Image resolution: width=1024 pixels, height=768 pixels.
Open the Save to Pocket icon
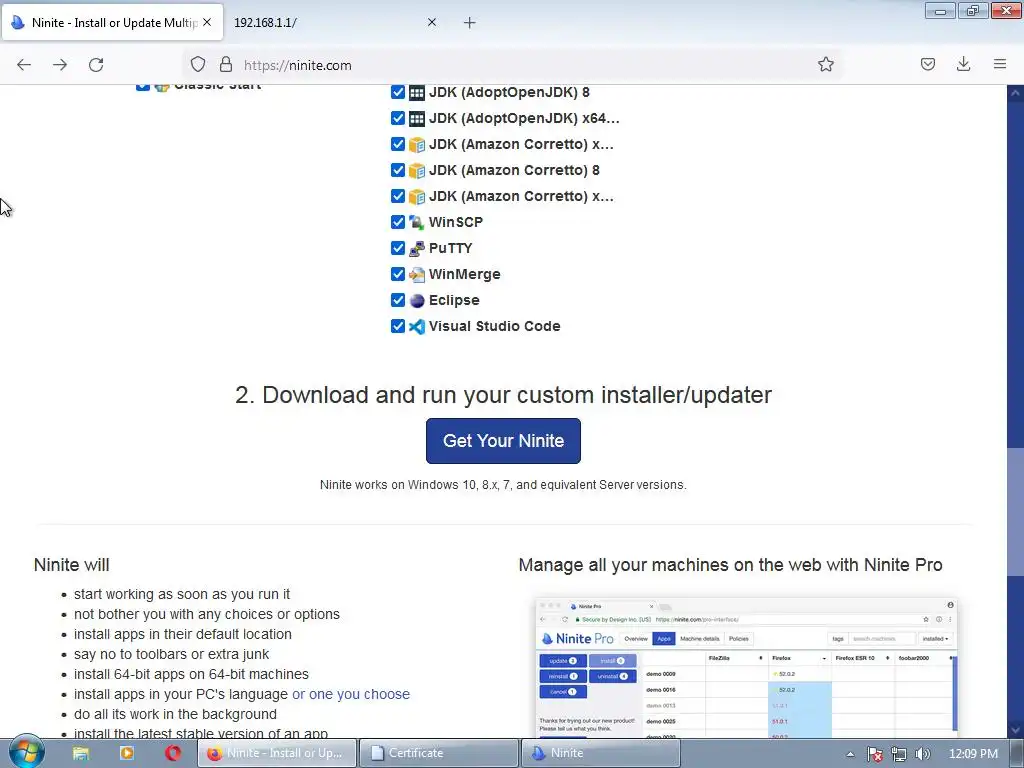coord(928,64)
